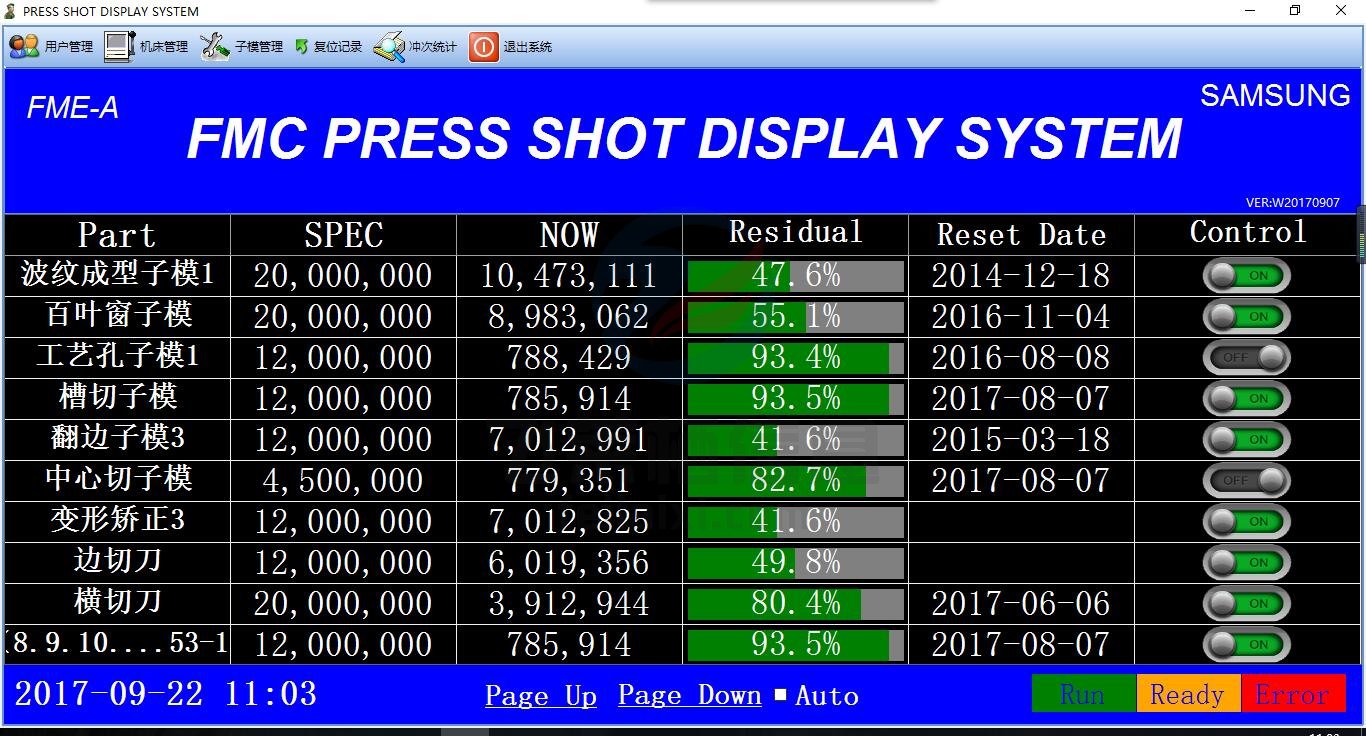Select part name 工艺孔子模1
The image size is (1366, 736).
[x=118, y=356]
